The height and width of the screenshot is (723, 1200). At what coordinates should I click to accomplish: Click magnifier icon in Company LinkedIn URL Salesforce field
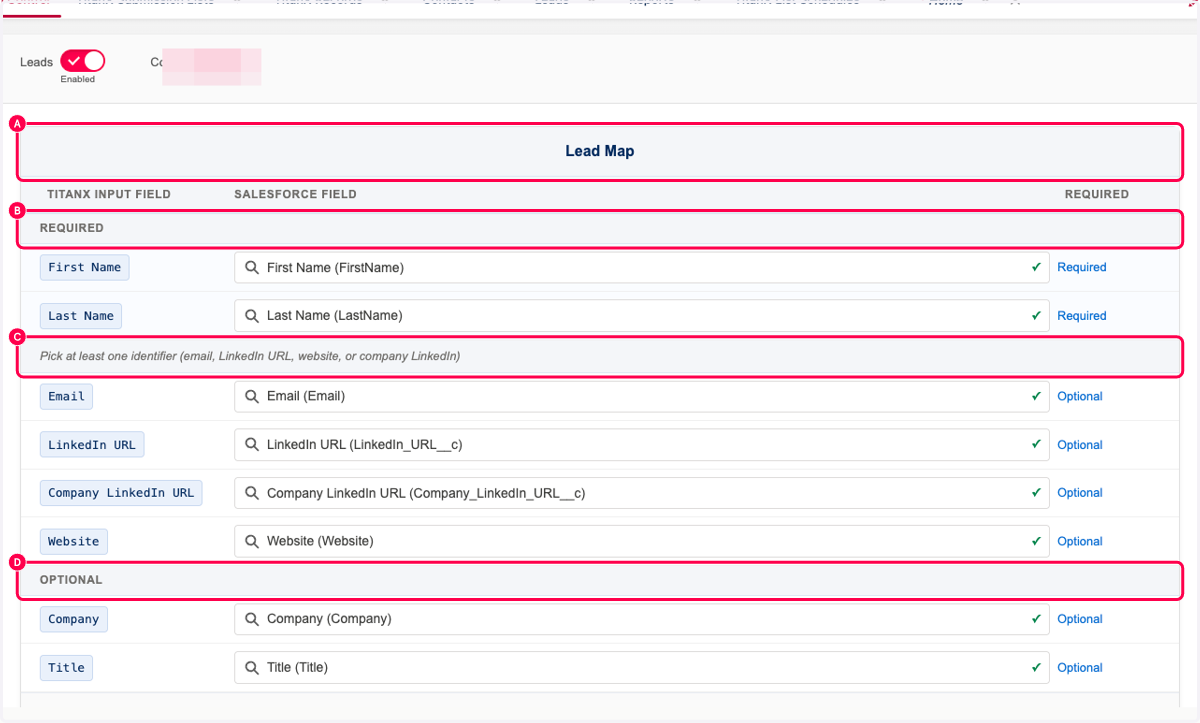click(252, 493)
